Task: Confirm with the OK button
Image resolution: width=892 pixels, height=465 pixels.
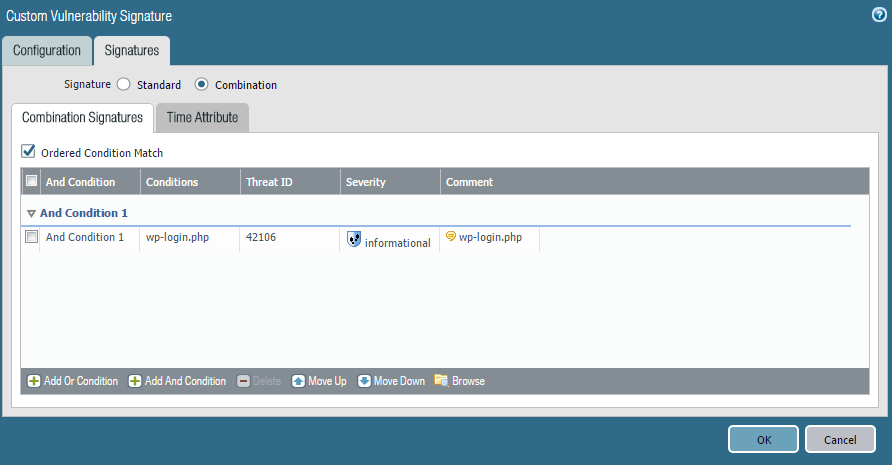Action: 763,439
